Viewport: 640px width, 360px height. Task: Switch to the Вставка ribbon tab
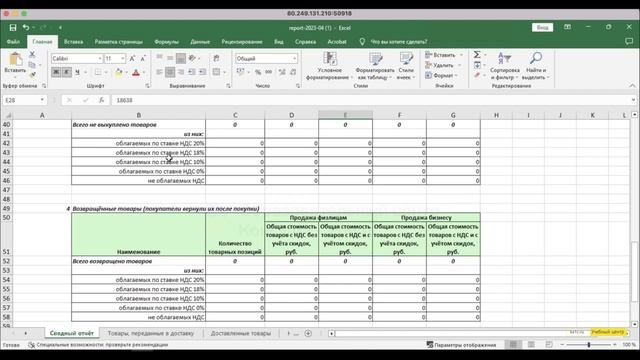[x=73, y=42]
